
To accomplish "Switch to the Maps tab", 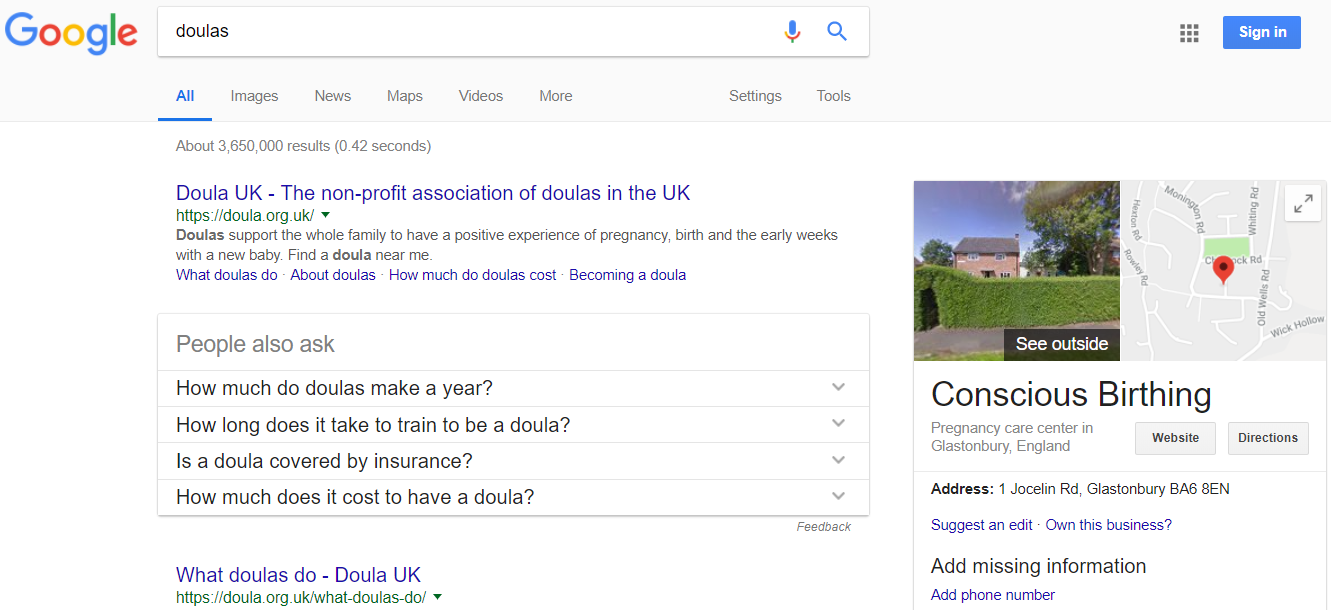I will (x=405, y=96).
